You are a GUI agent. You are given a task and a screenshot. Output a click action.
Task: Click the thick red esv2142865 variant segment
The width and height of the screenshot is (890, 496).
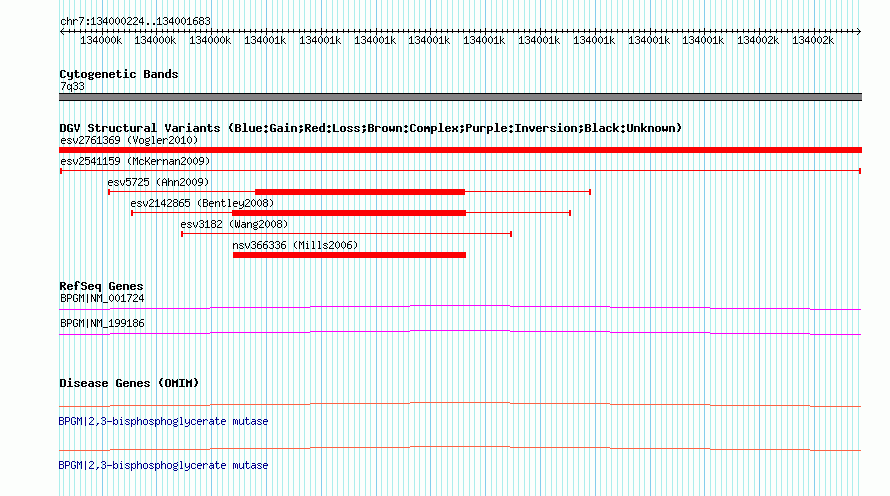pos(349,213)
